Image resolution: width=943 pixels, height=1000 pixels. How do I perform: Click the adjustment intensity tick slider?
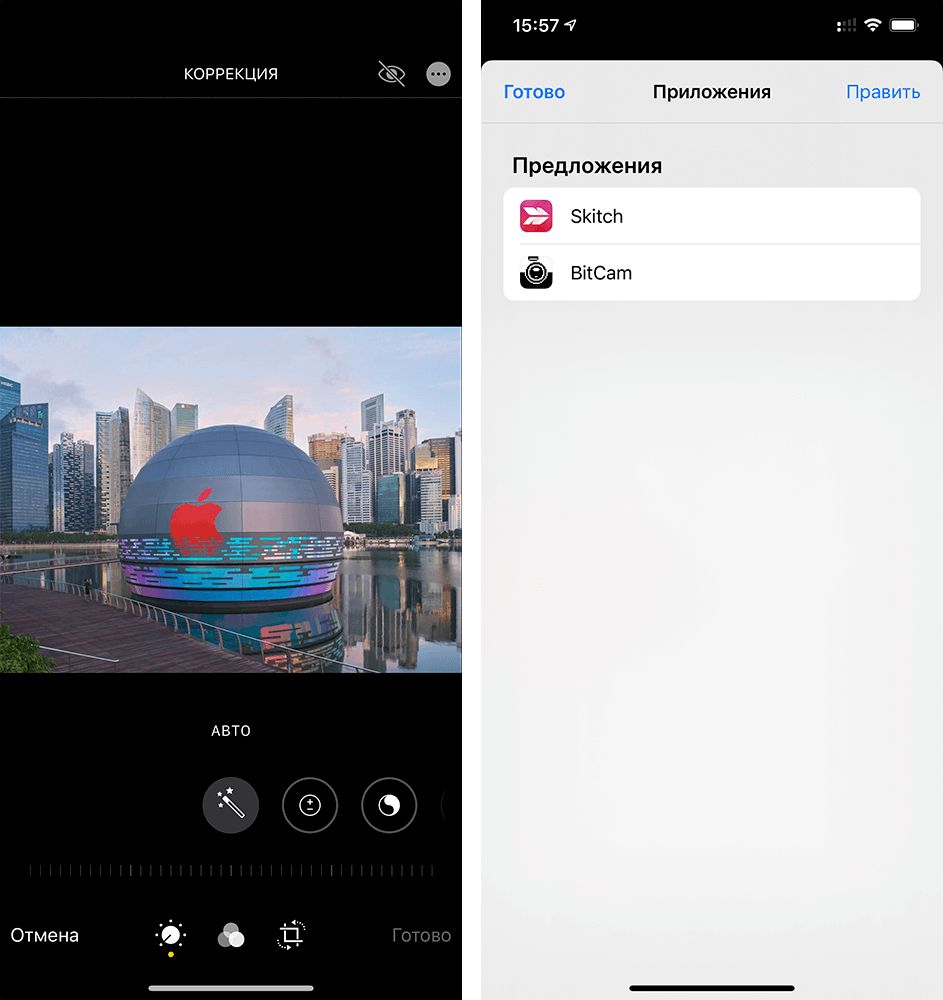[x=231, y=871]
